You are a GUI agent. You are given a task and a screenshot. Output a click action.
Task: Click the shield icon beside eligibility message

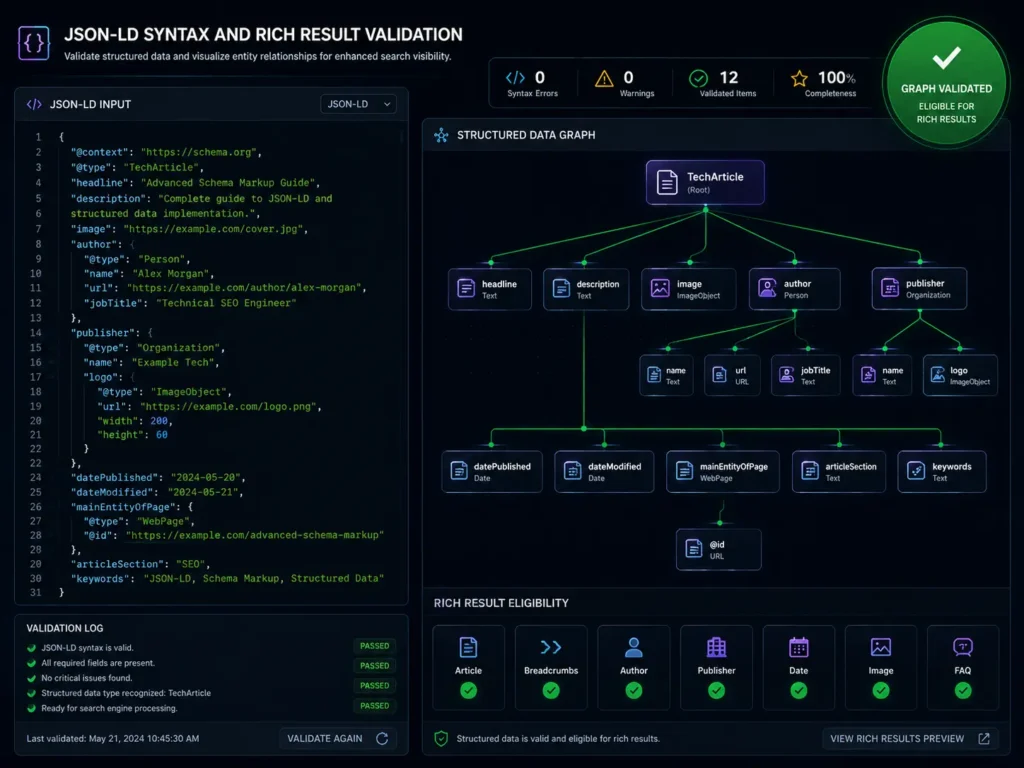coord(441,739)
